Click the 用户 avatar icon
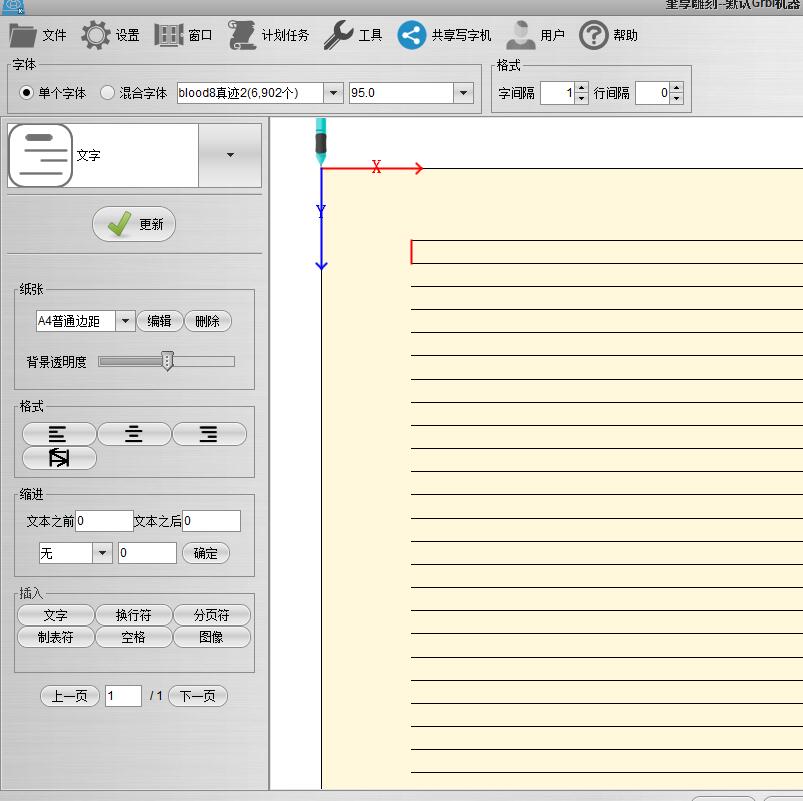803x801 pixels. coord(520,35)
